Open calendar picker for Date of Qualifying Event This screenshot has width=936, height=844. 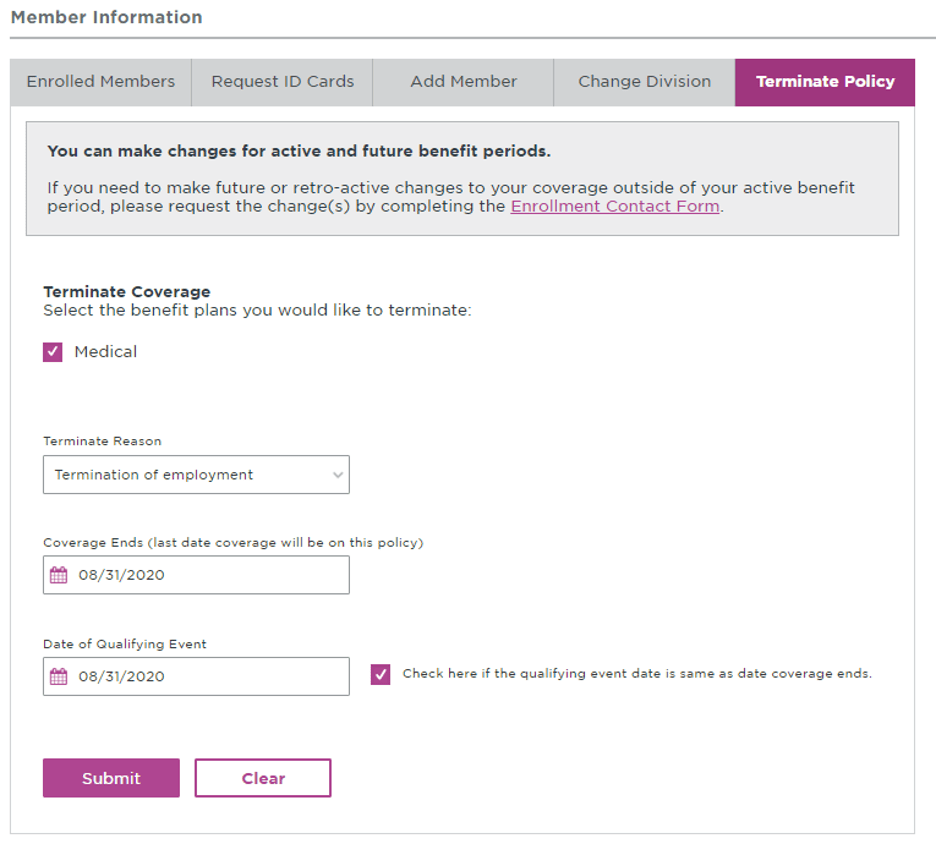point(58,677)
